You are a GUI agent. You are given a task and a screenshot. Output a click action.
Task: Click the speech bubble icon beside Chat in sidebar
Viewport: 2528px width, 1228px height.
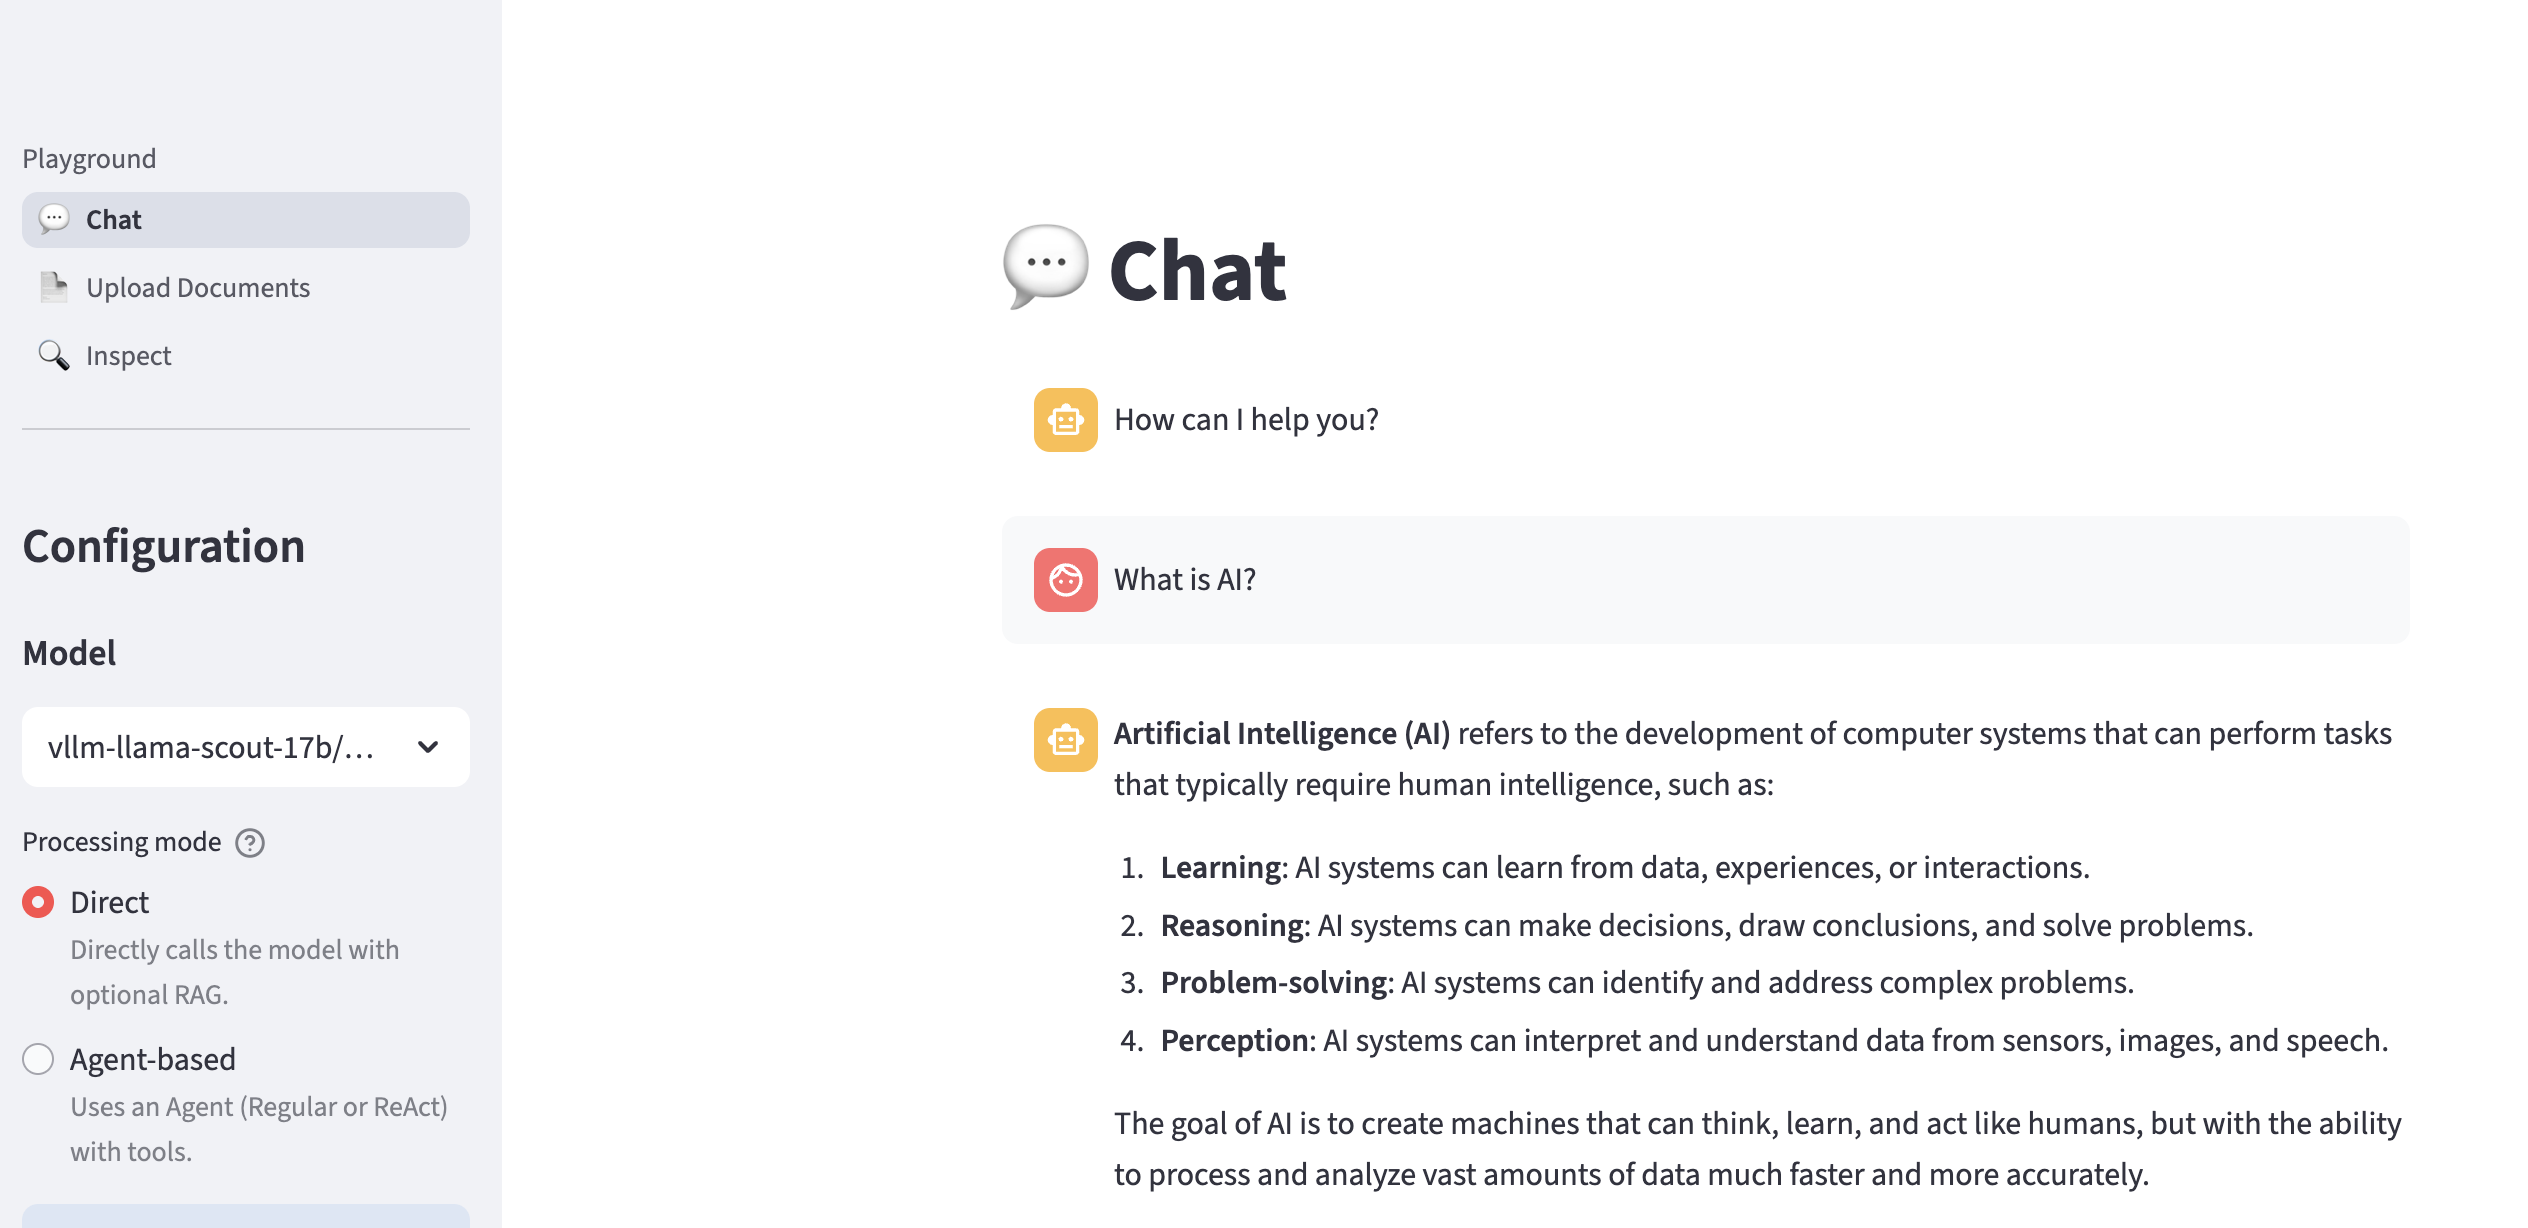coord(54,219)
